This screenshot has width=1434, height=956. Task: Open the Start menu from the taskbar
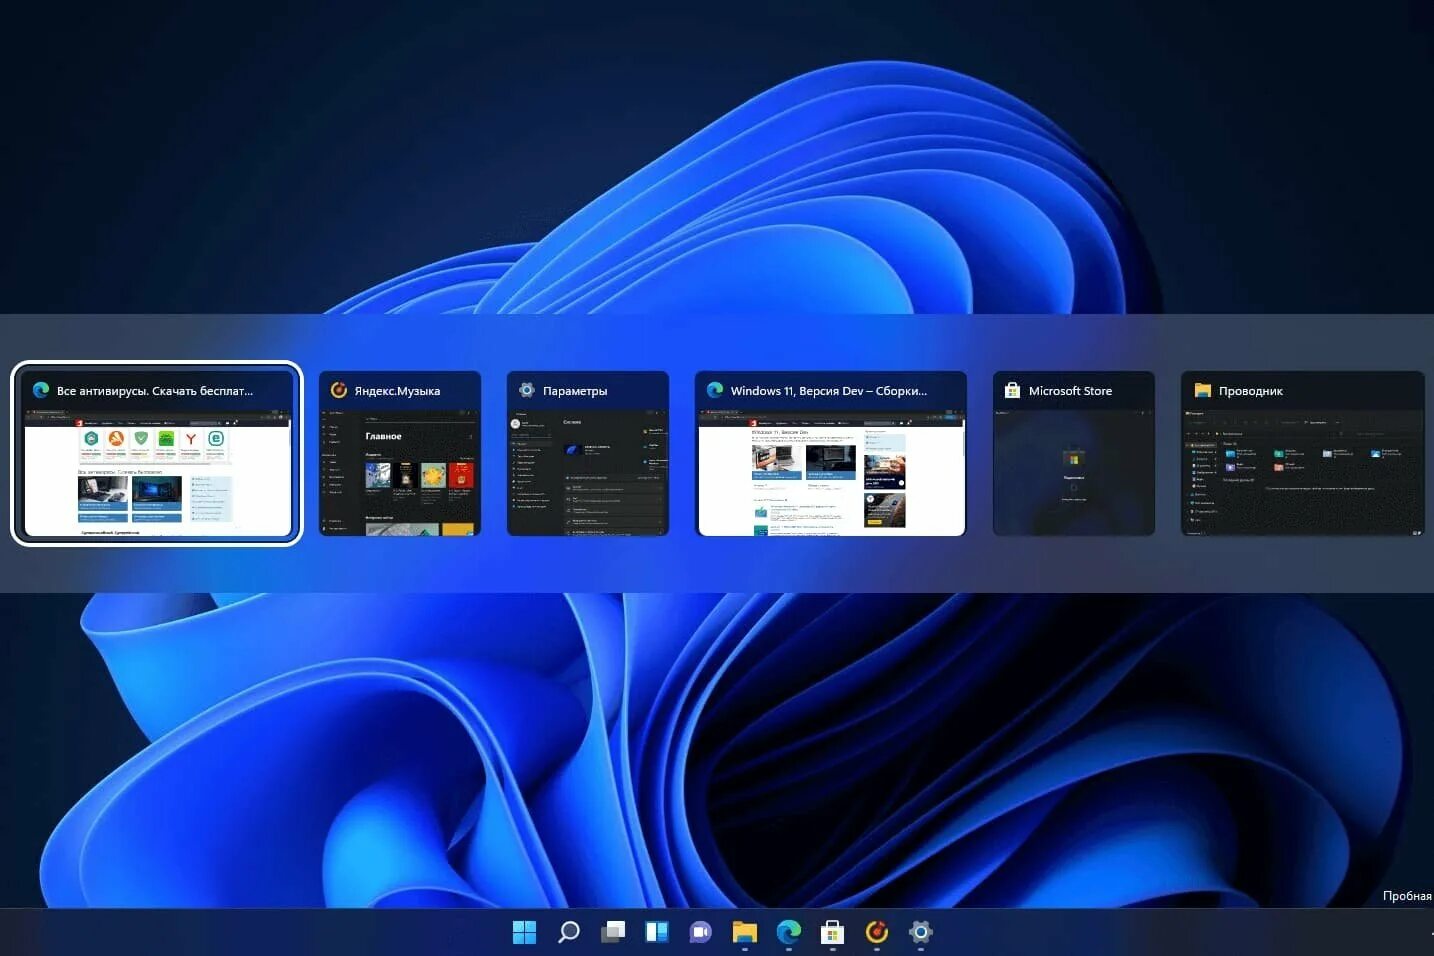pyautogui.click(x=524, y=932)
